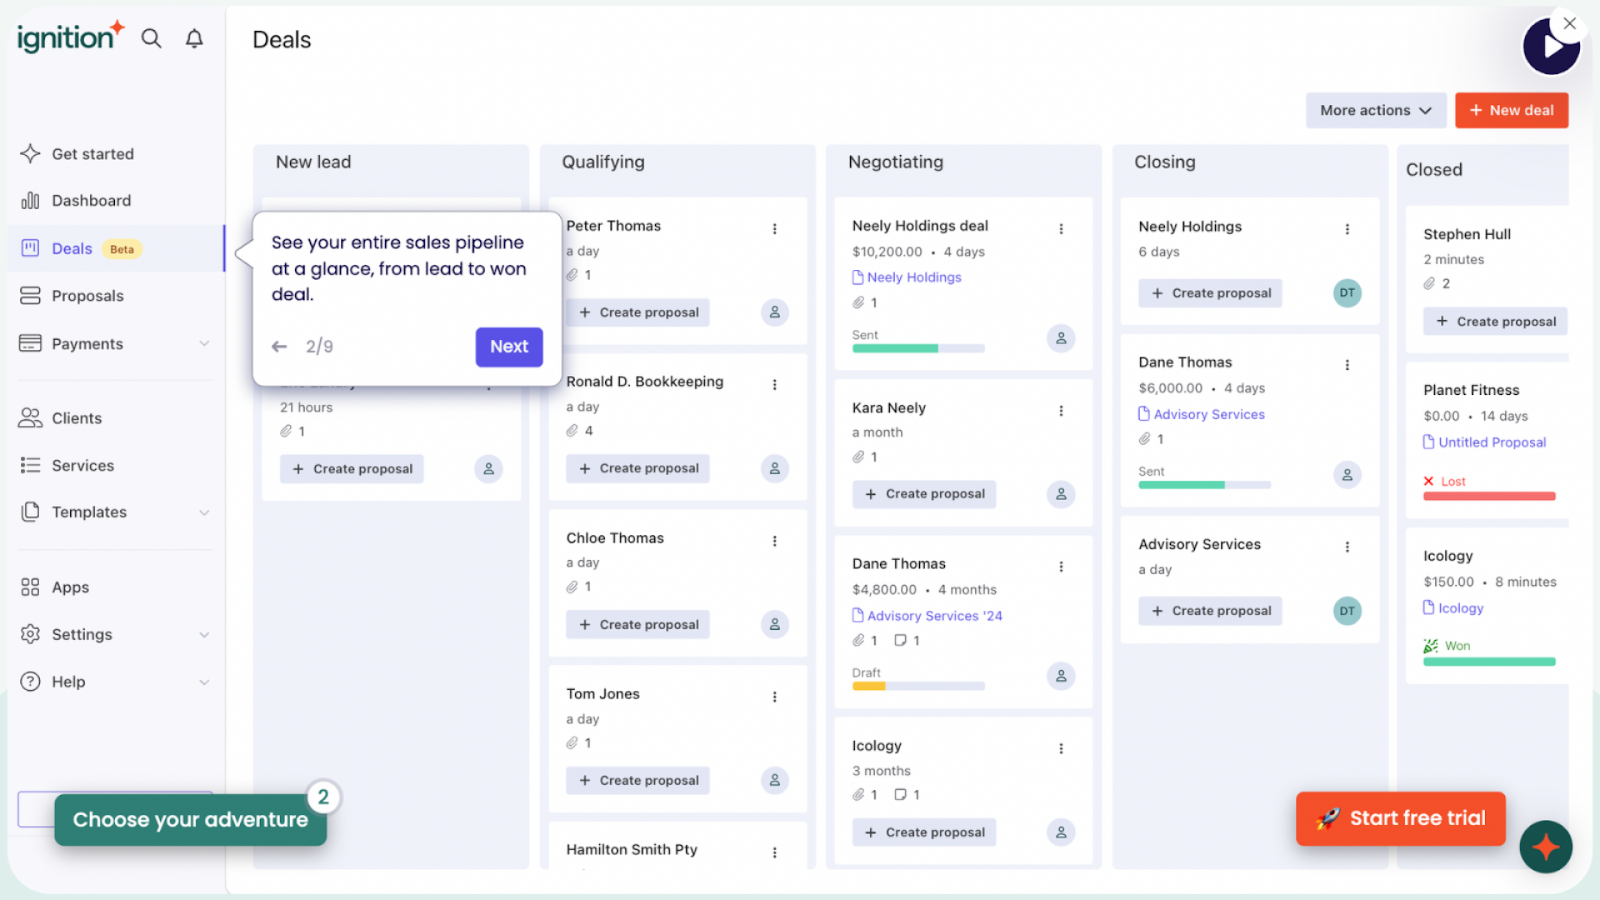Open three-dot menu on Dane Thomas negotiating card
Viewport: 1600px width, 900px height.
[x=1060, y=567]
